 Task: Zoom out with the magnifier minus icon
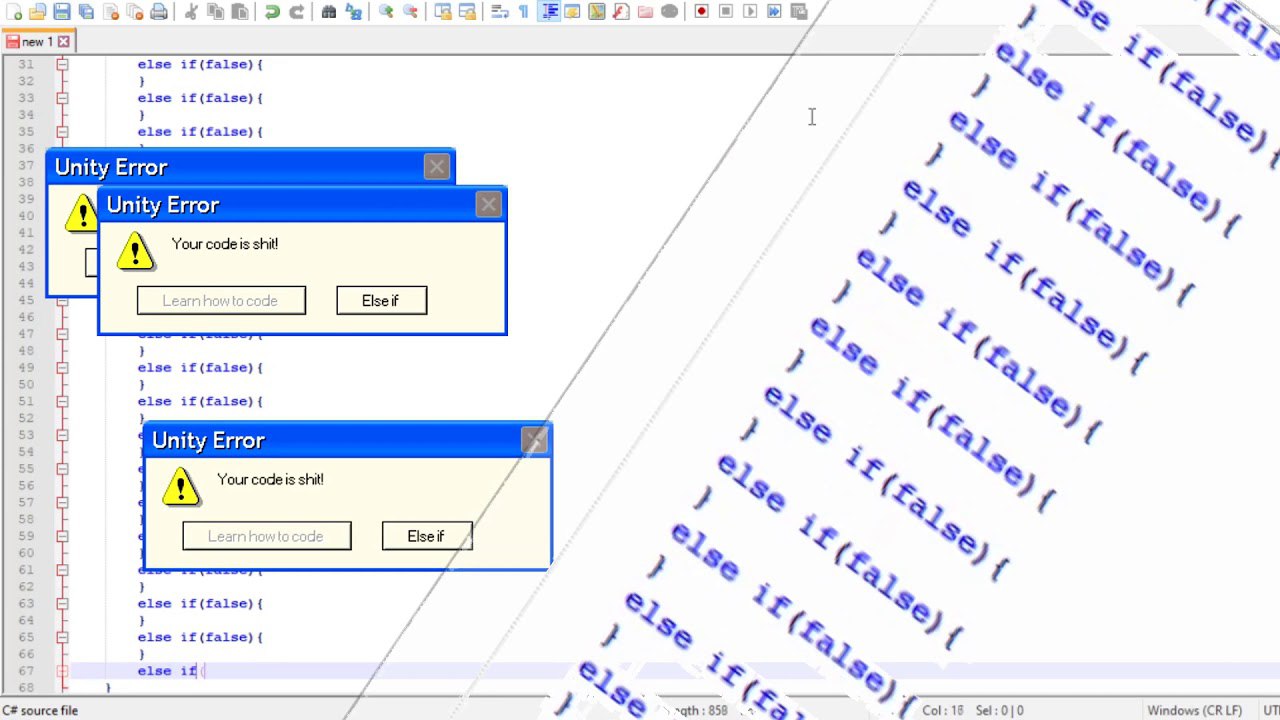click(x=410, y=12)
